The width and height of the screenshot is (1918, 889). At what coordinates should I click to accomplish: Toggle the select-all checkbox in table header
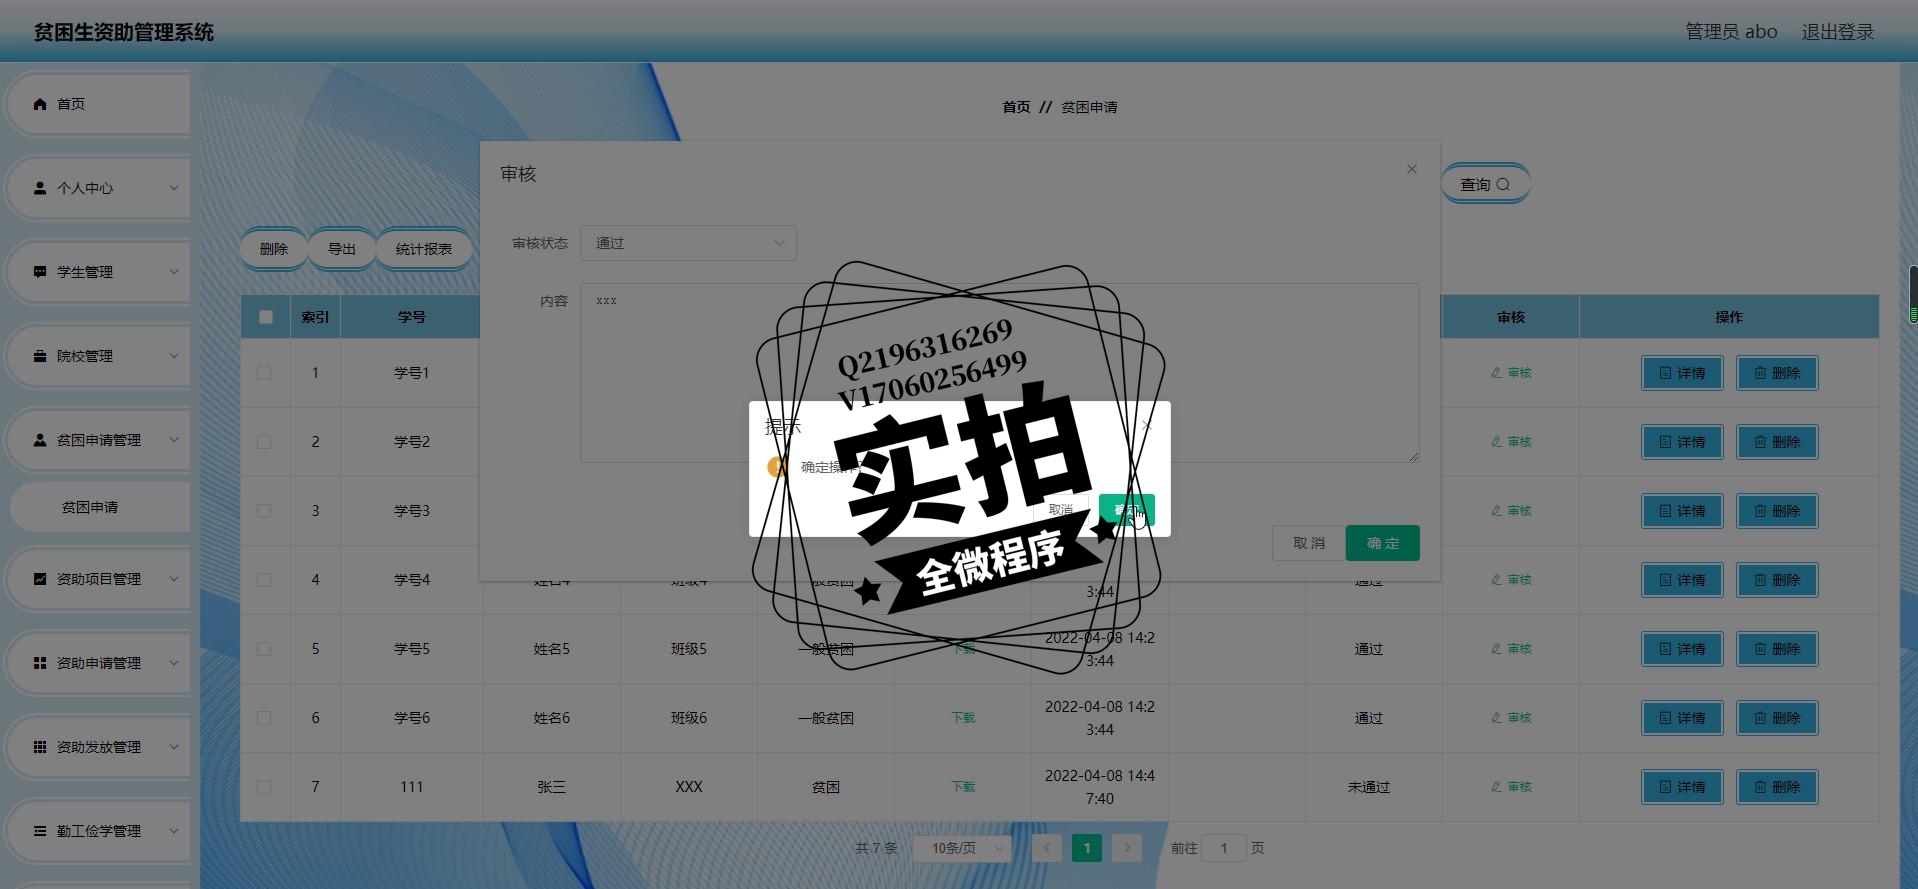(265, 317)
